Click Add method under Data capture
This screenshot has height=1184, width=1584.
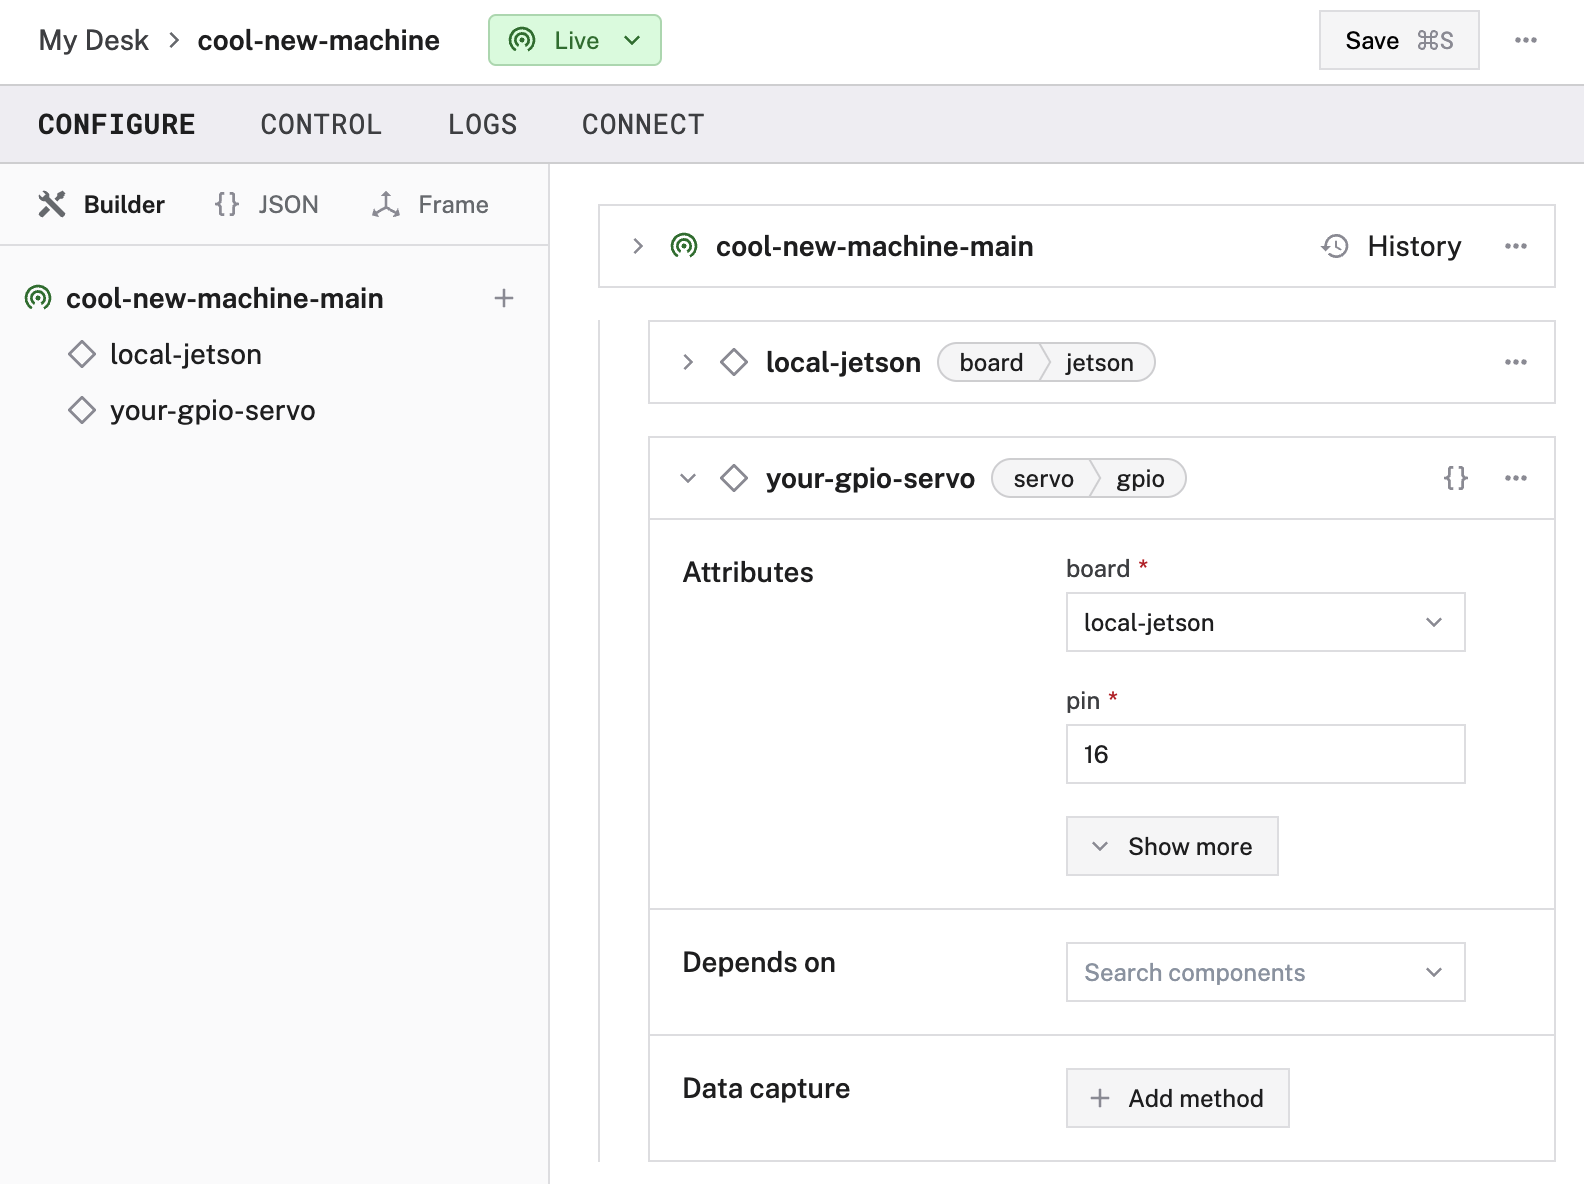pos(1177,1098)
